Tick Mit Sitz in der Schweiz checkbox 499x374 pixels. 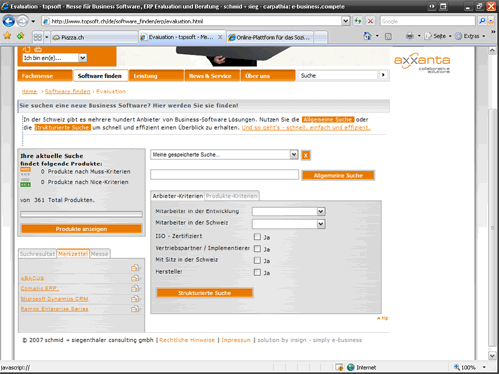tap(257, 260)
